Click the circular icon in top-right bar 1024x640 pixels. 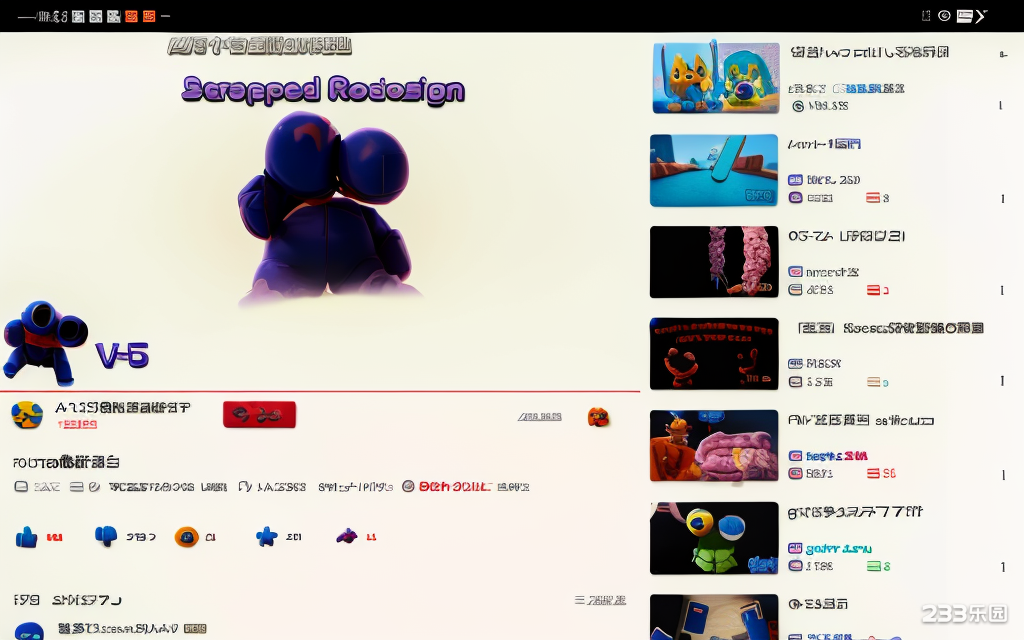[x=943, y=16]
